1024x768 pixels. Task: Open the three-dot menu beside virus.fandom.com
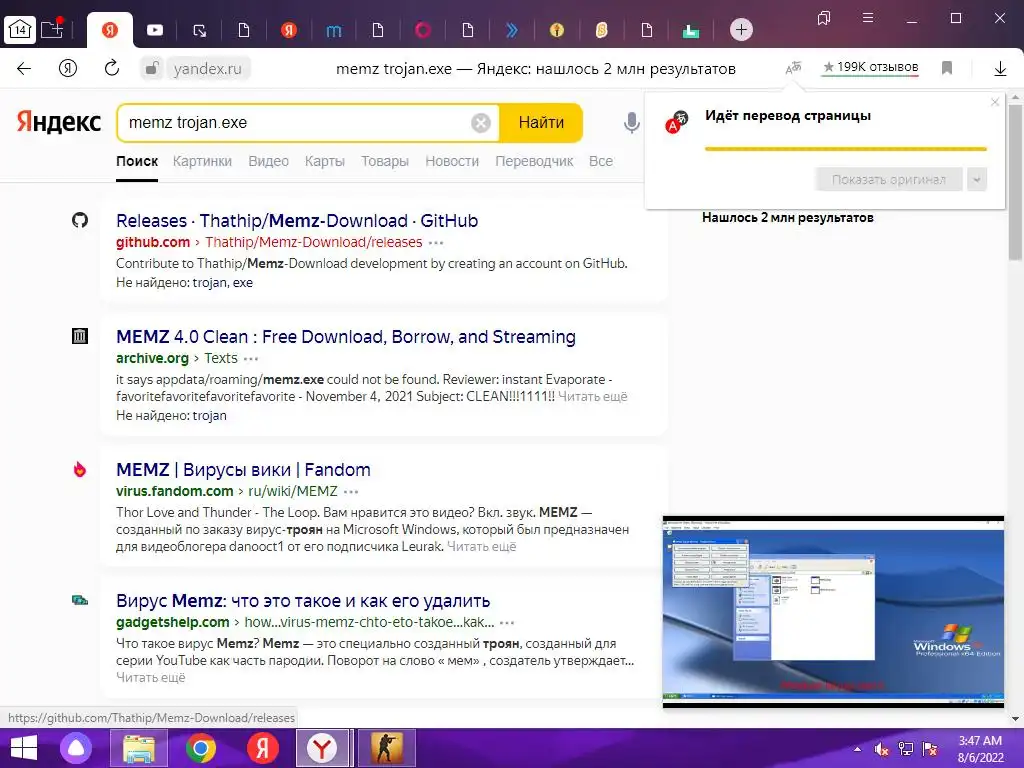click(x=351, y=492)
